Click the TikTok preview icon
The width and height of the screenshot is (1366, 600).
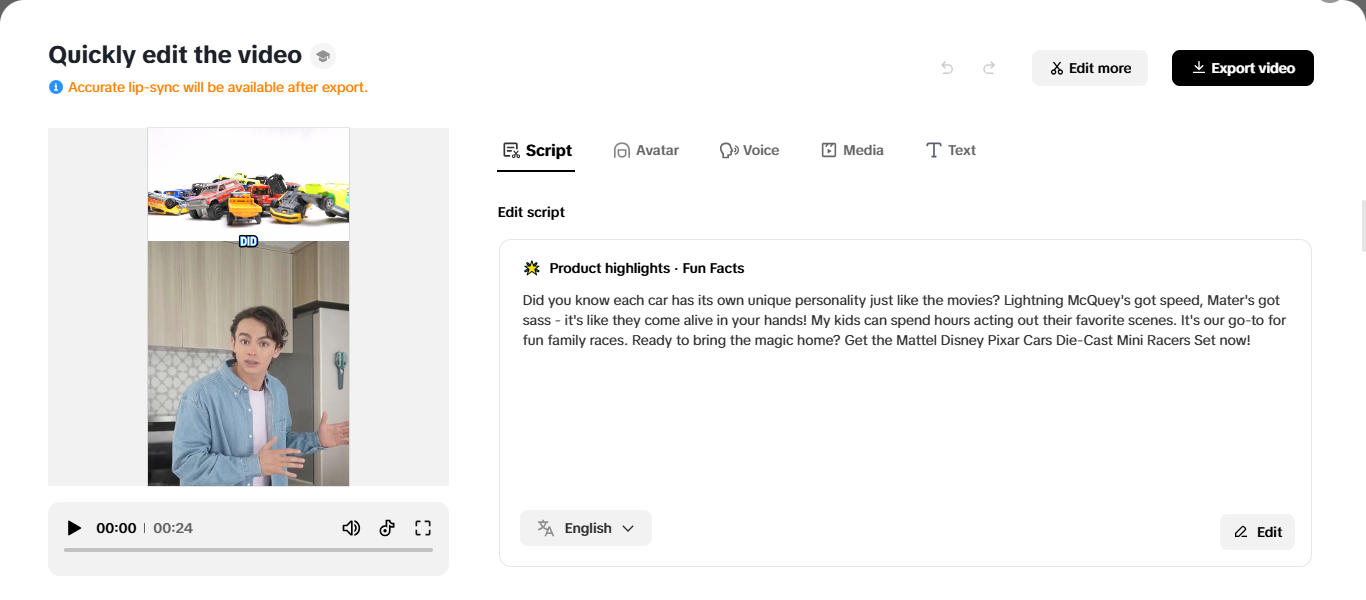click(387, 528)
